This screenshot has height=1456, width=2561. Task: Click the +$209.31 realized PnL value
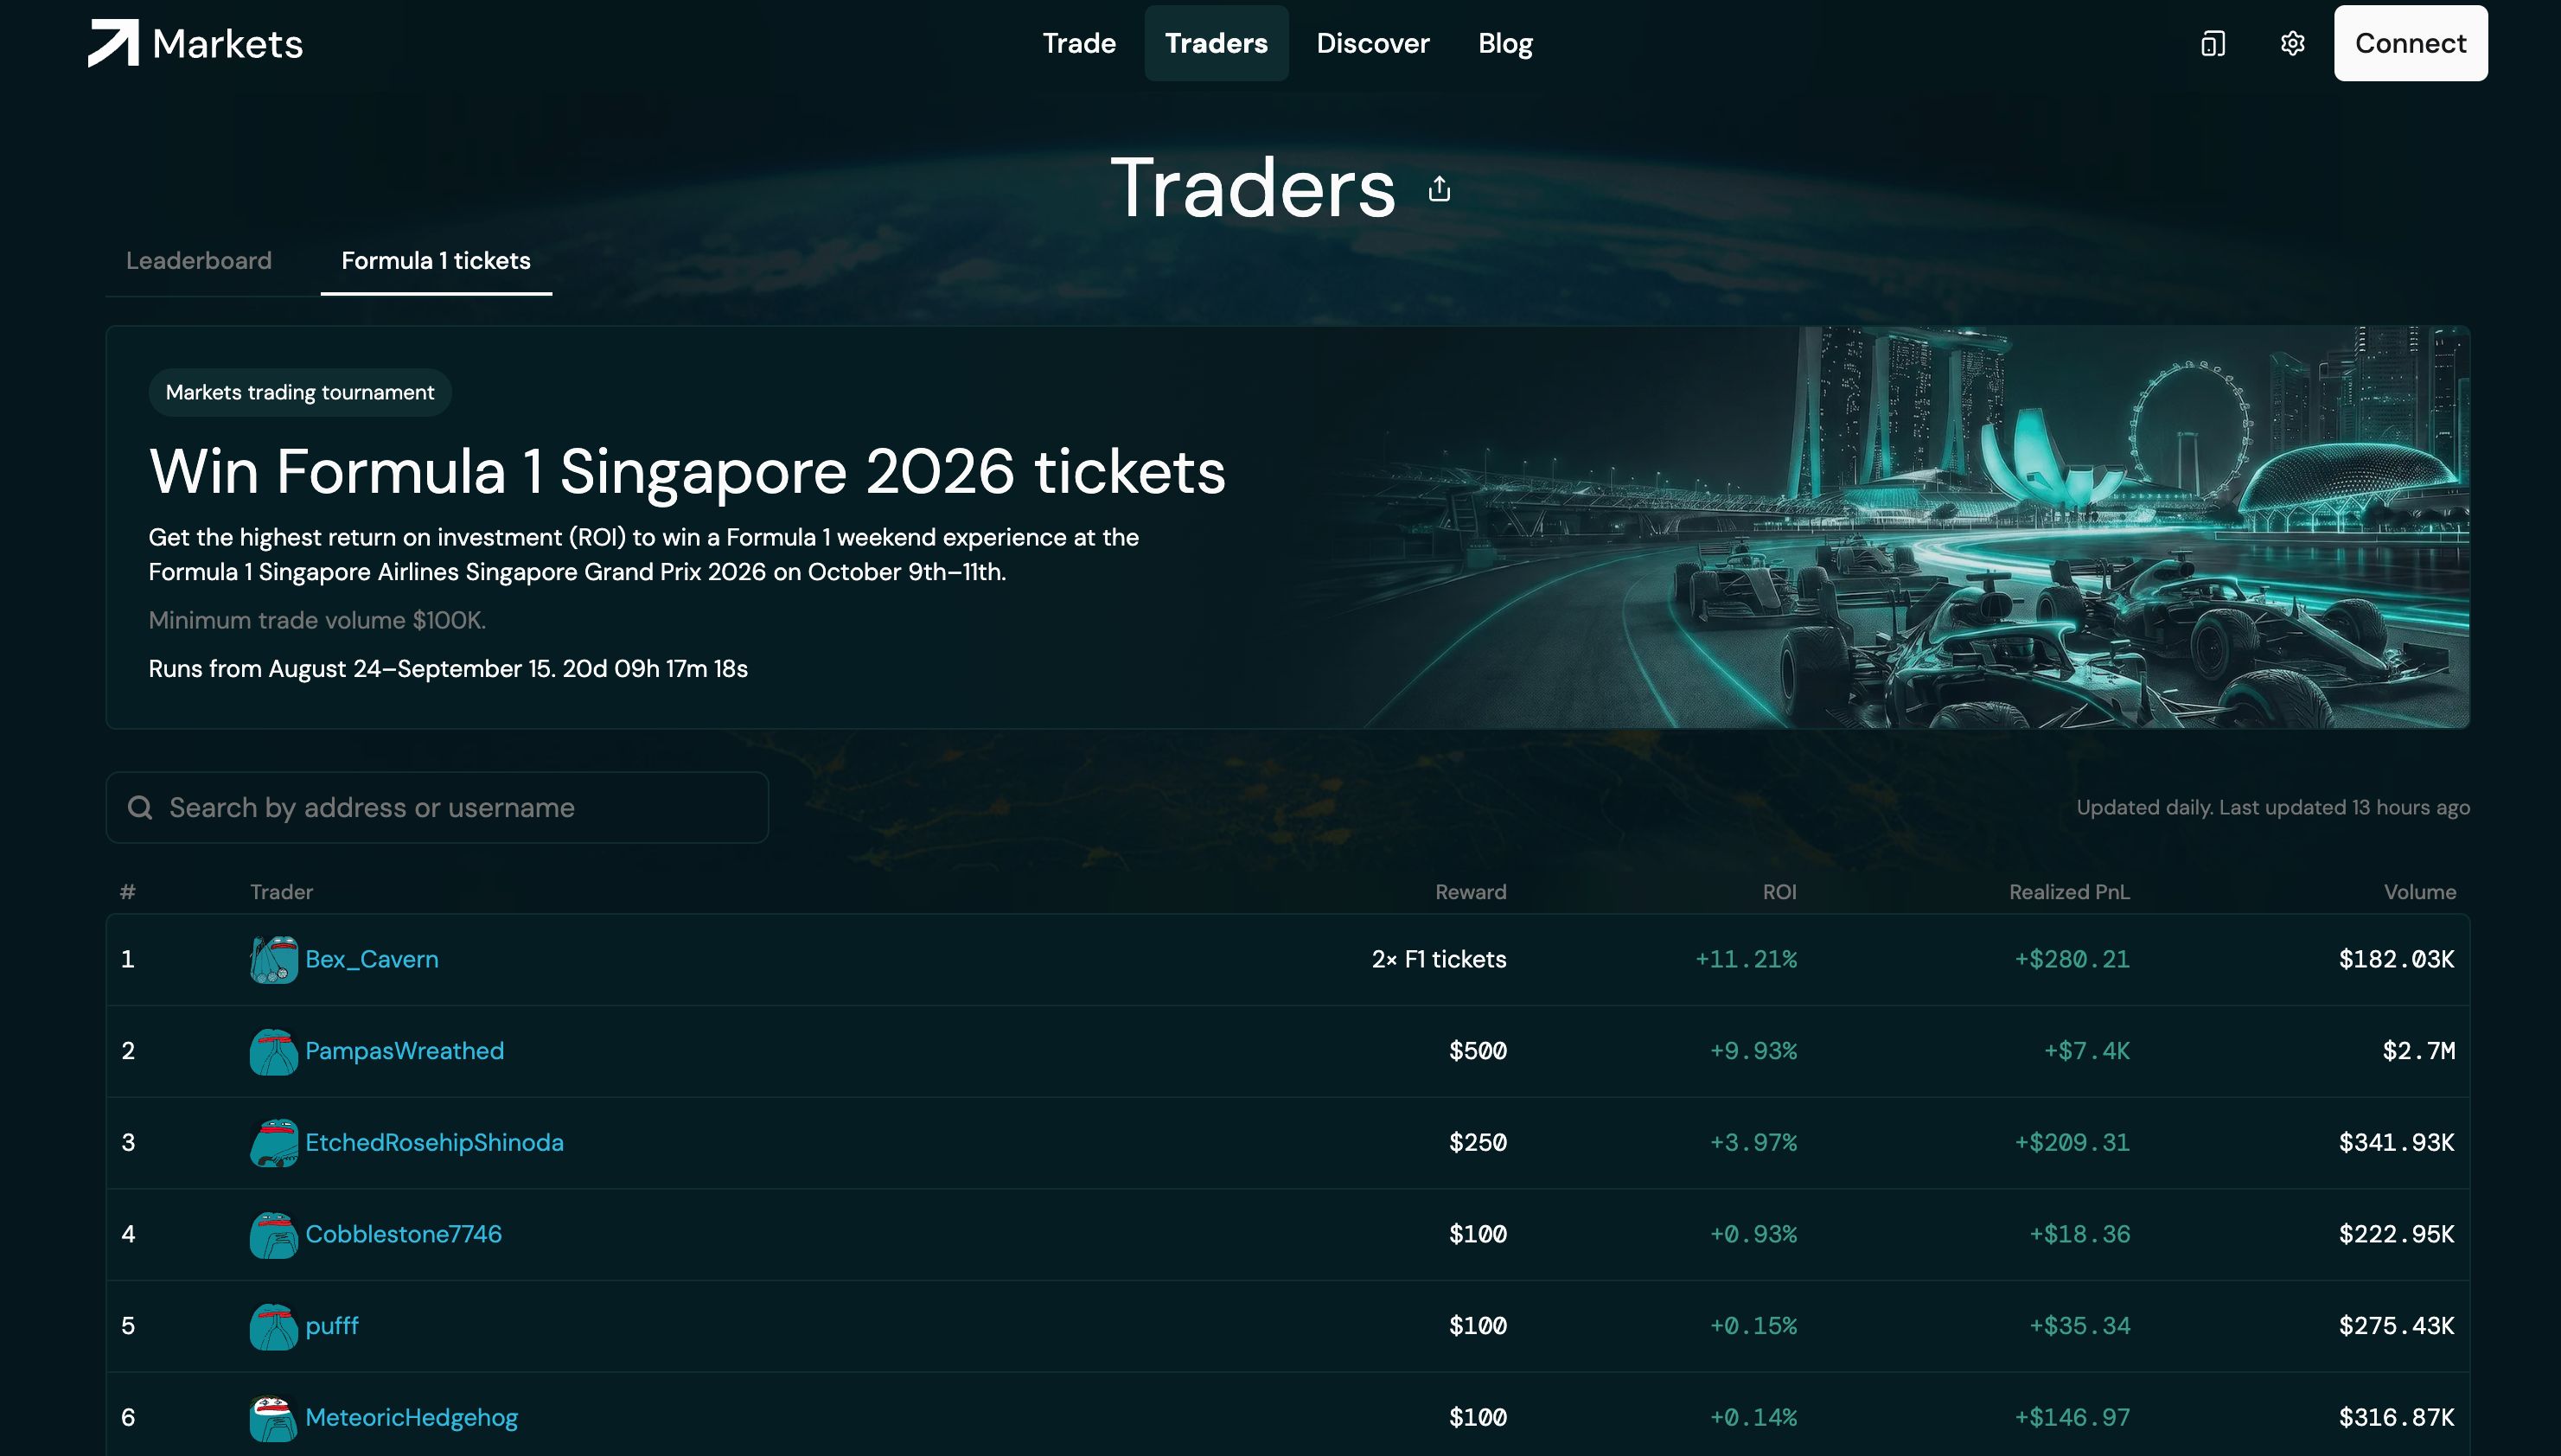coord(2072,1142)
